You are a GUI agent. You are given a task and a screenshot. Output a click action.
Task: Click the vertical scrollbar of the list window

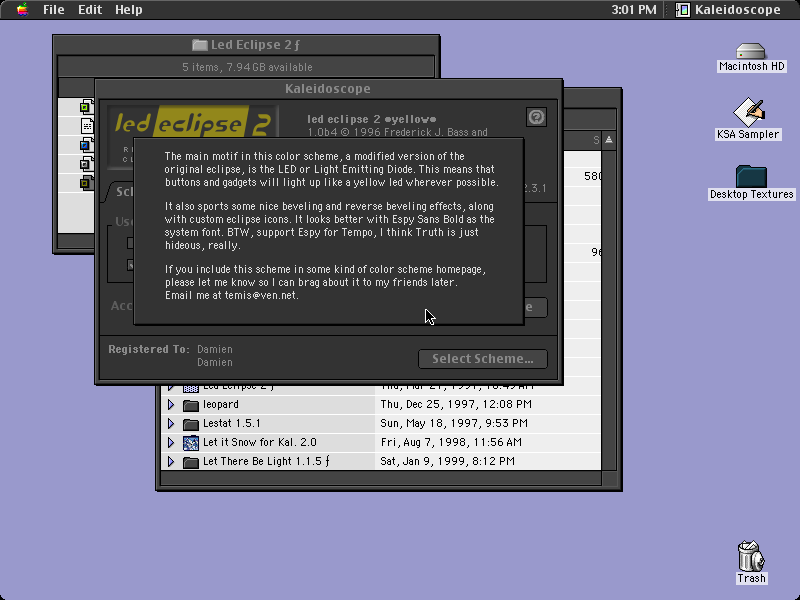609,310
